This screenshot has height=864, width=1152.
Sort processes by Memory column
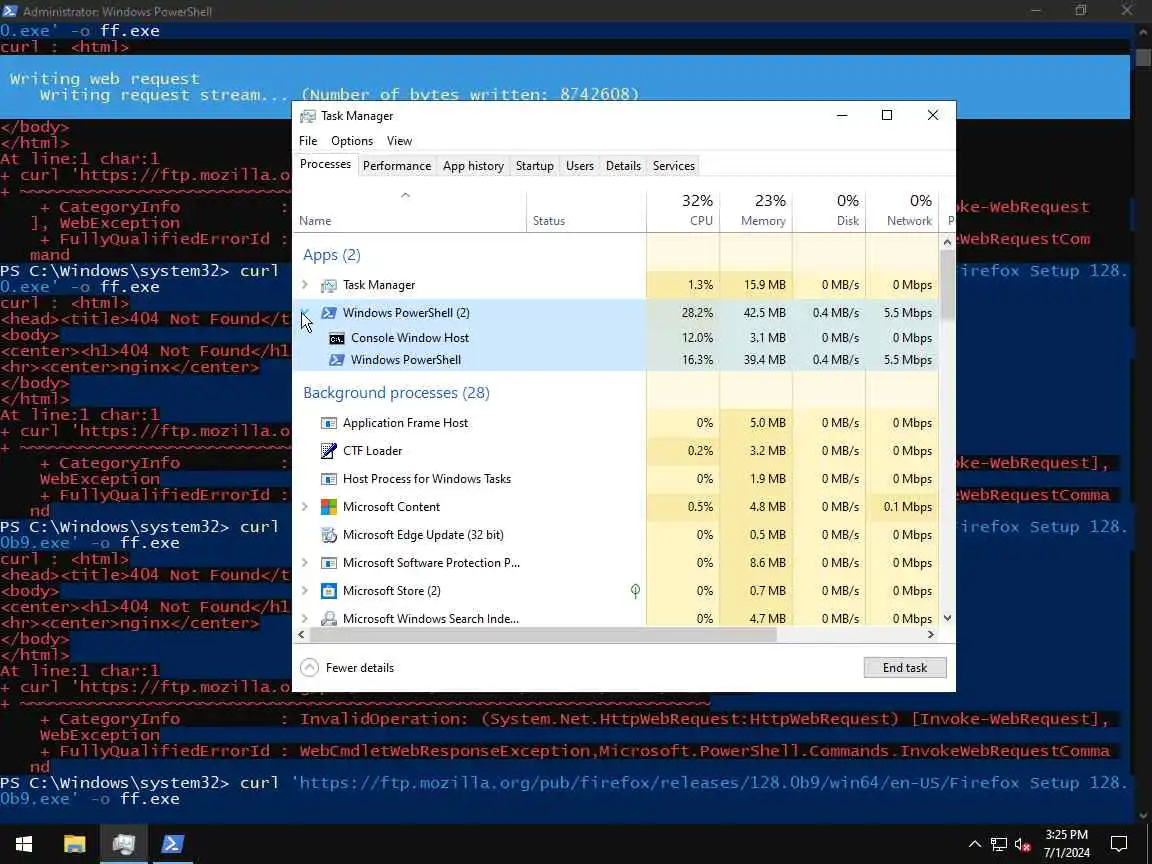(756, 210)
